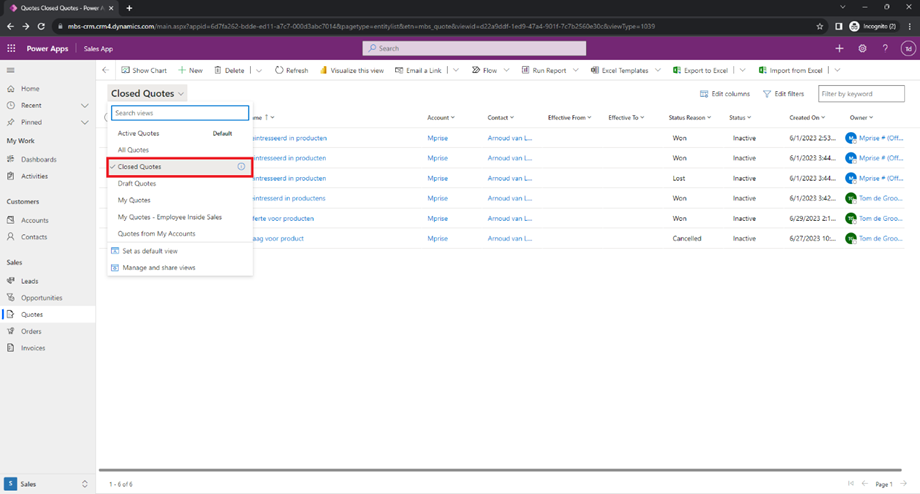Screen dimensions: 920x494
Task: Expand the Delete split-button arrow
Action: tap(259, 70)
